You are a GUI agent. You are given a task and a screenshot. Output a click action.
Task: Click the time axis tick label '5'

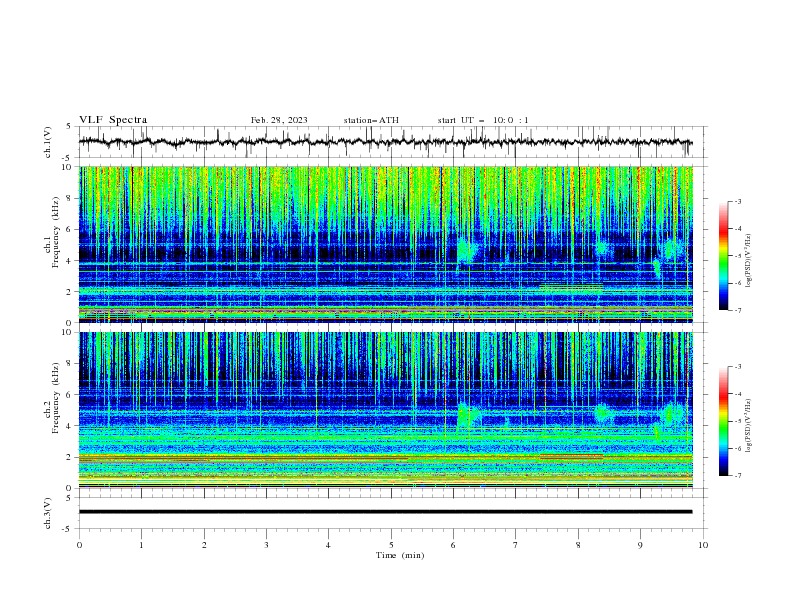click(x=391, y=545)
